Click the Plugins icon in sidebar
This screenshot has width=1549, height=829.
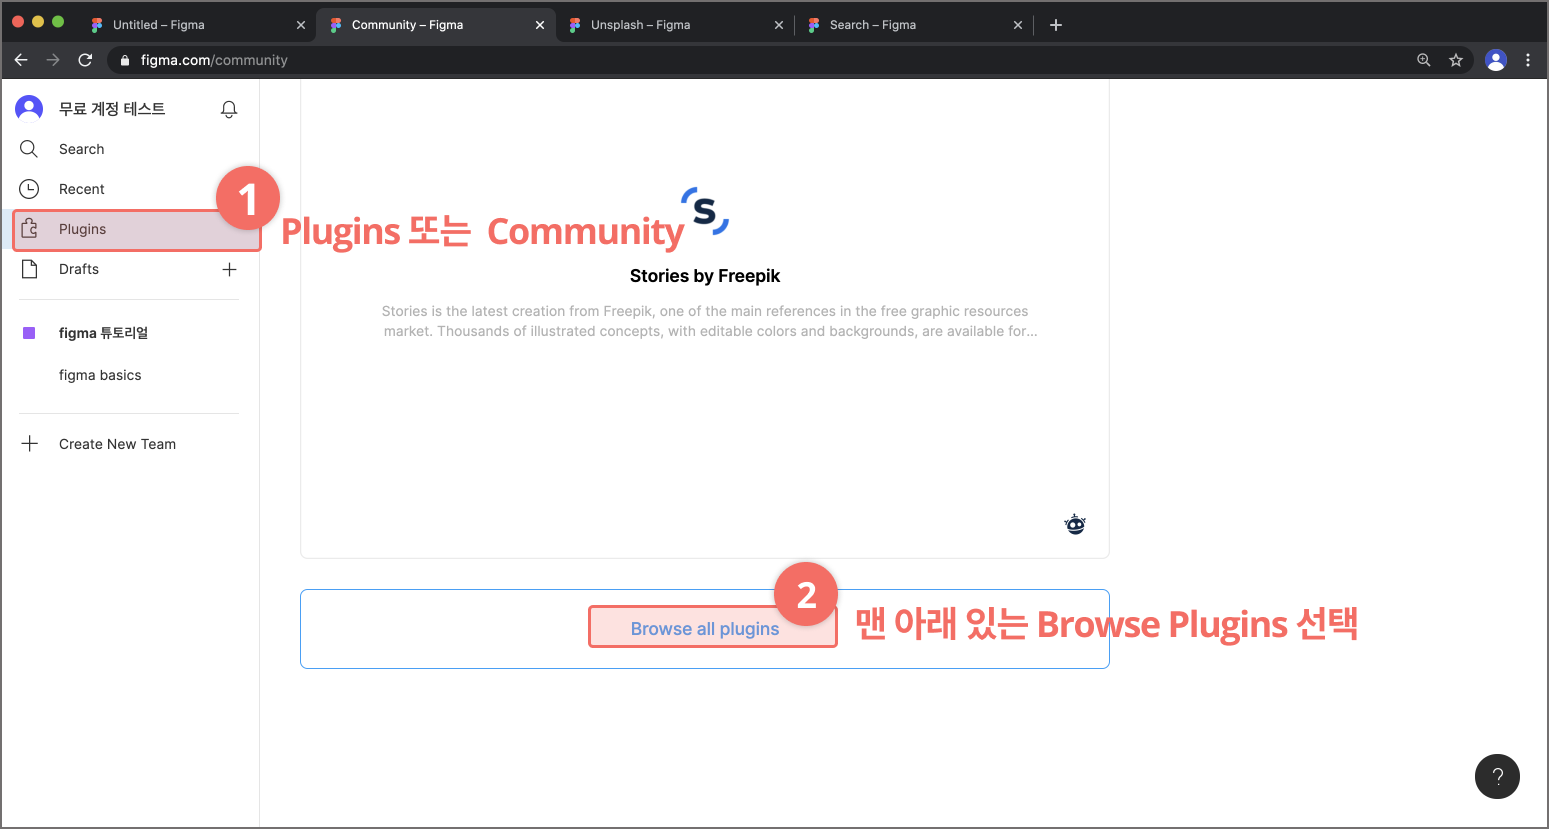coord(30,229)
